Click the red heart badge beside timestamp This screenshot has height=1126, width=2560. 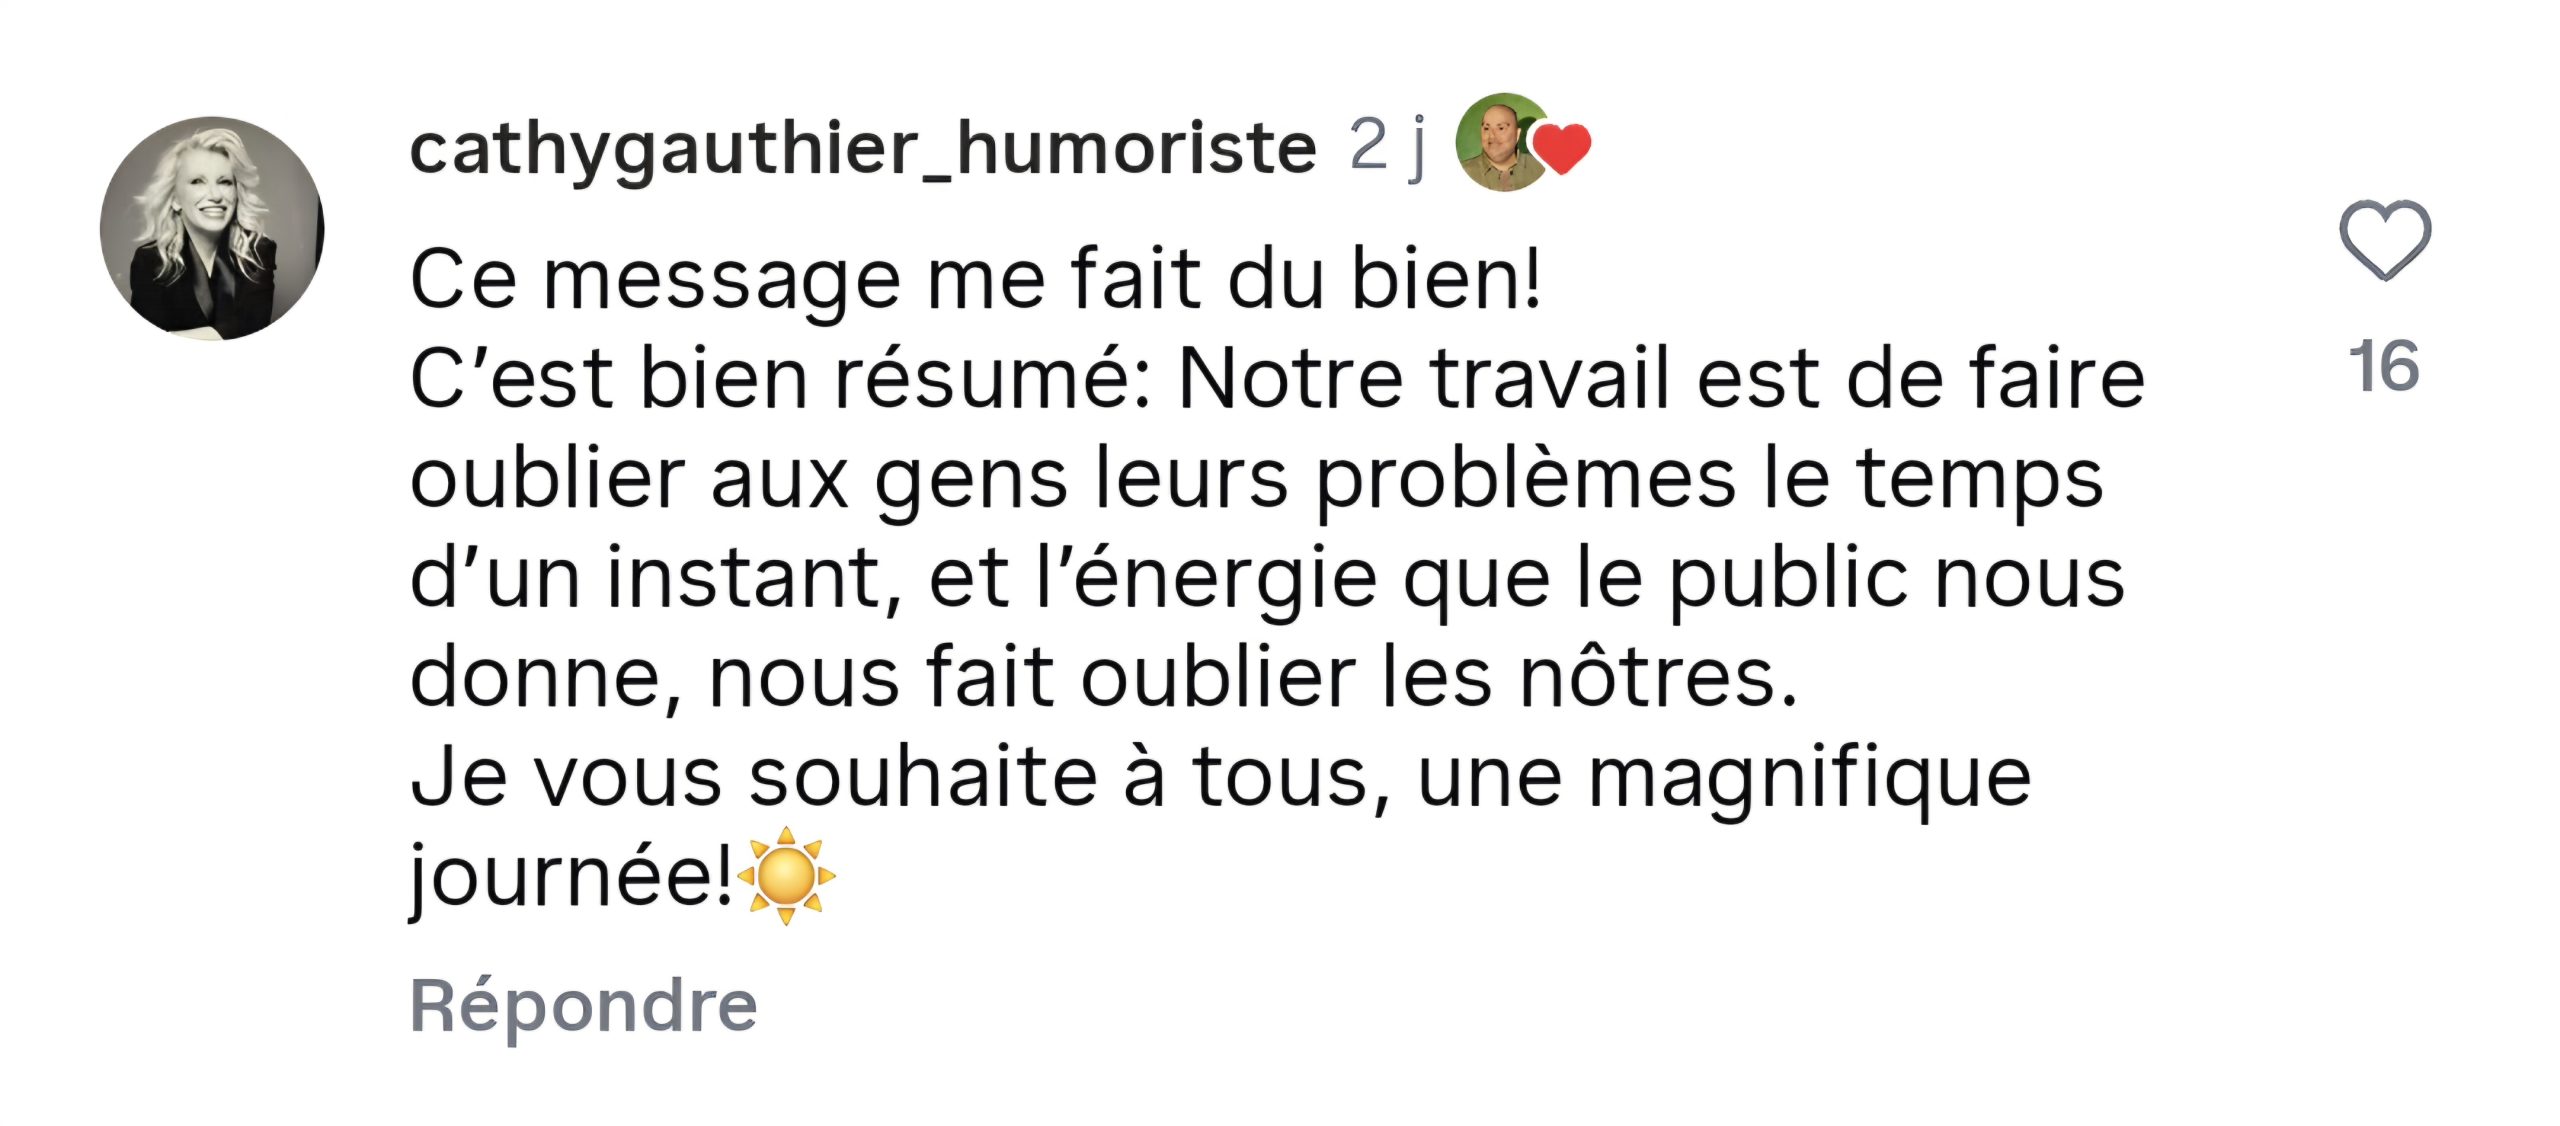coord(1562,150)
